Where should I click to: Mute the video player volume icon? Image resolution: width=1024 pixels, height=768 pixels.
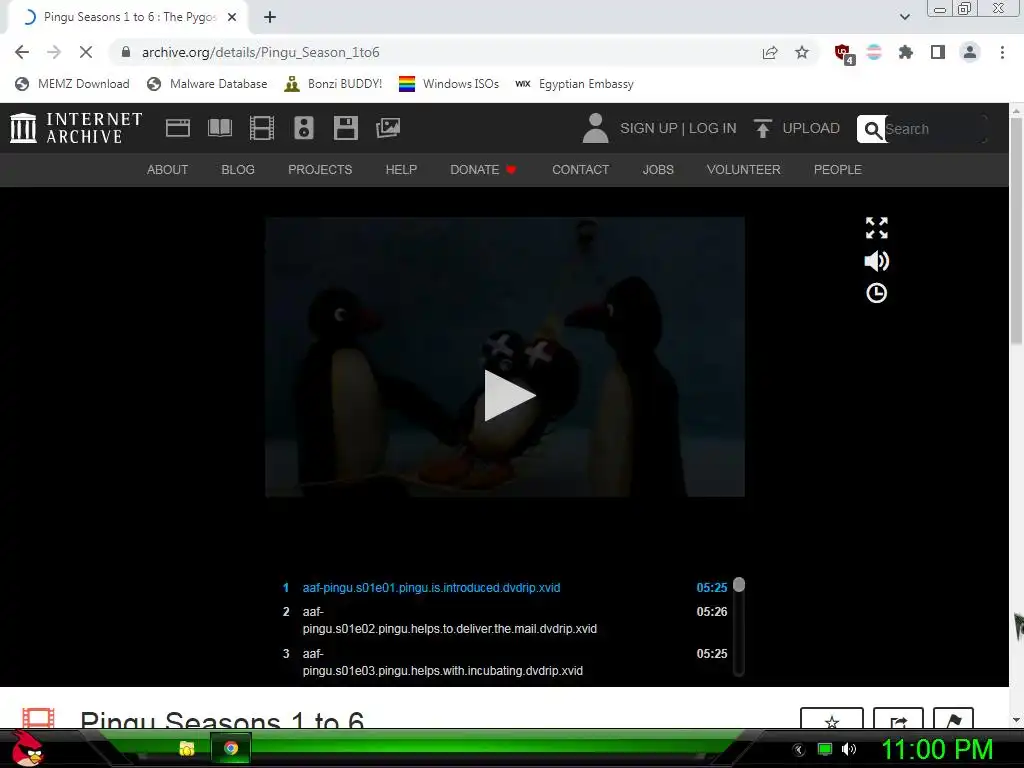tap(876, 261)
